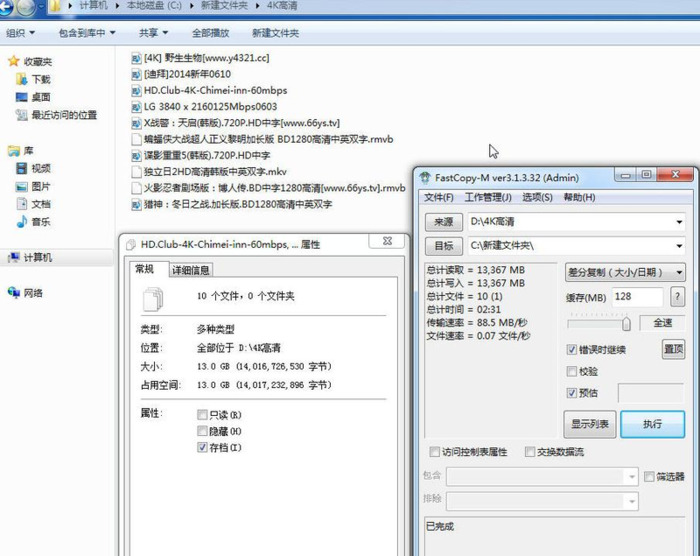
Task: Click the speed slider handle in FastCopy
Action: (626, 323)
